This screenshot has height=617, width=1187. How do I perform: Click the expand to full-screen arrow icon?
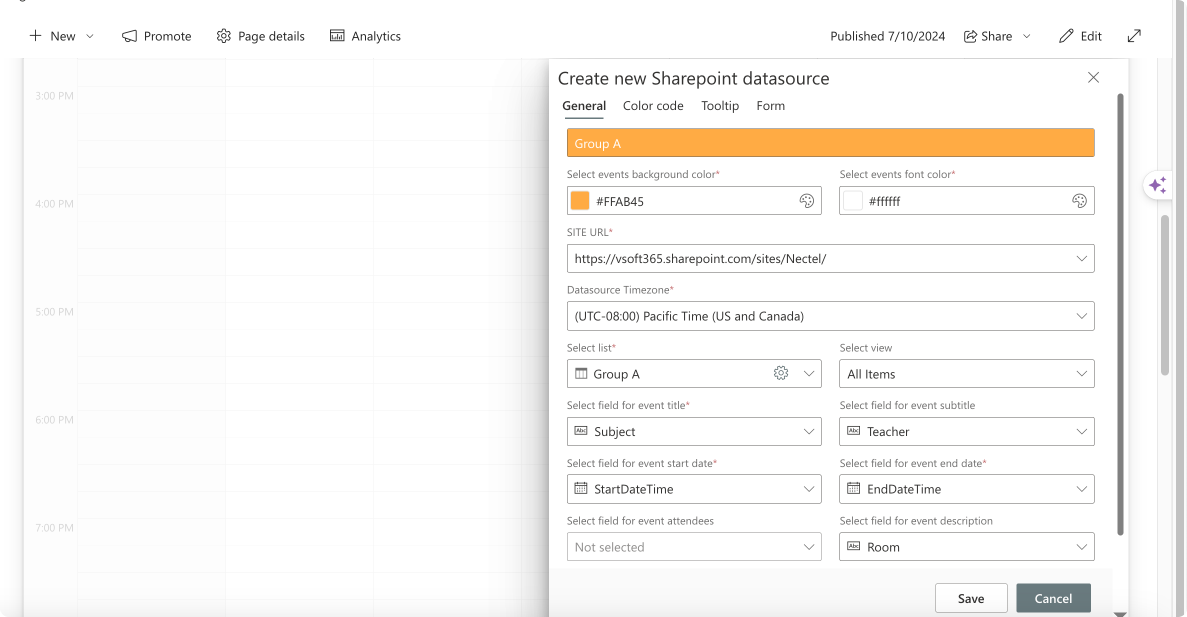[x=1134, y=36]
